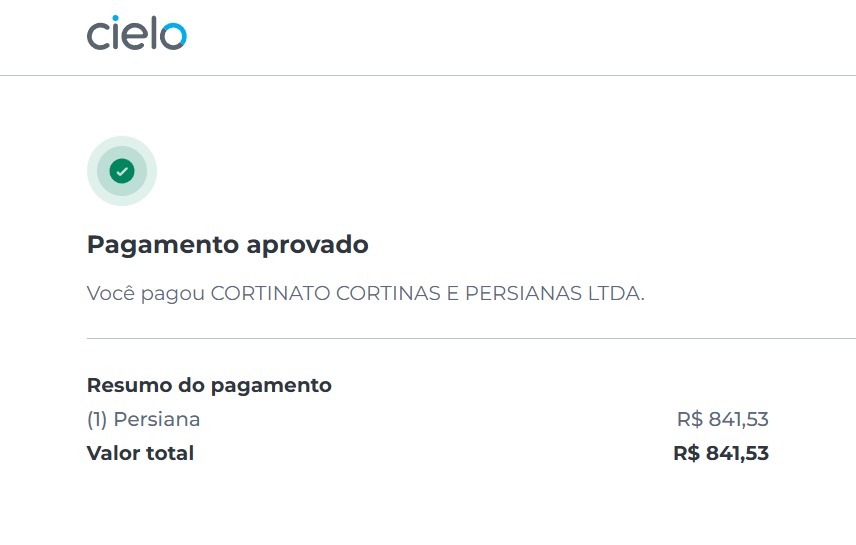The height and width of the screenshot is (545, 856).
Task: Click the word pagamento in the summary heading
Action: [x=271, y=387]
